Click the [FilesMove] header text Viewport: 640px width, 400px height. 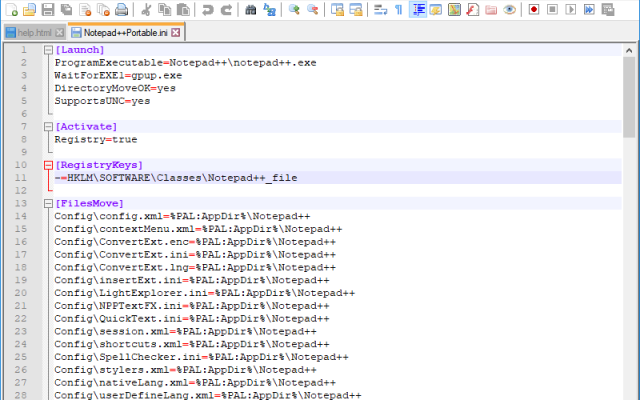click(x=89, y=203)
